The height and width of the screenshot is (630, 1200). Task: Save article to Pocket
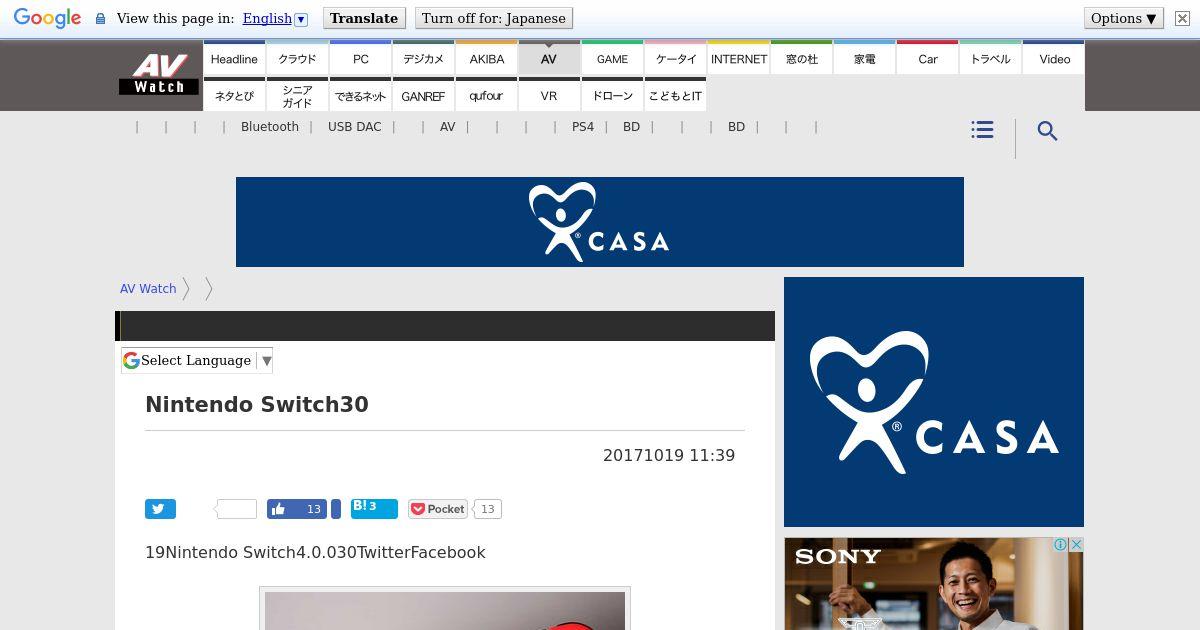click(438, 509)
